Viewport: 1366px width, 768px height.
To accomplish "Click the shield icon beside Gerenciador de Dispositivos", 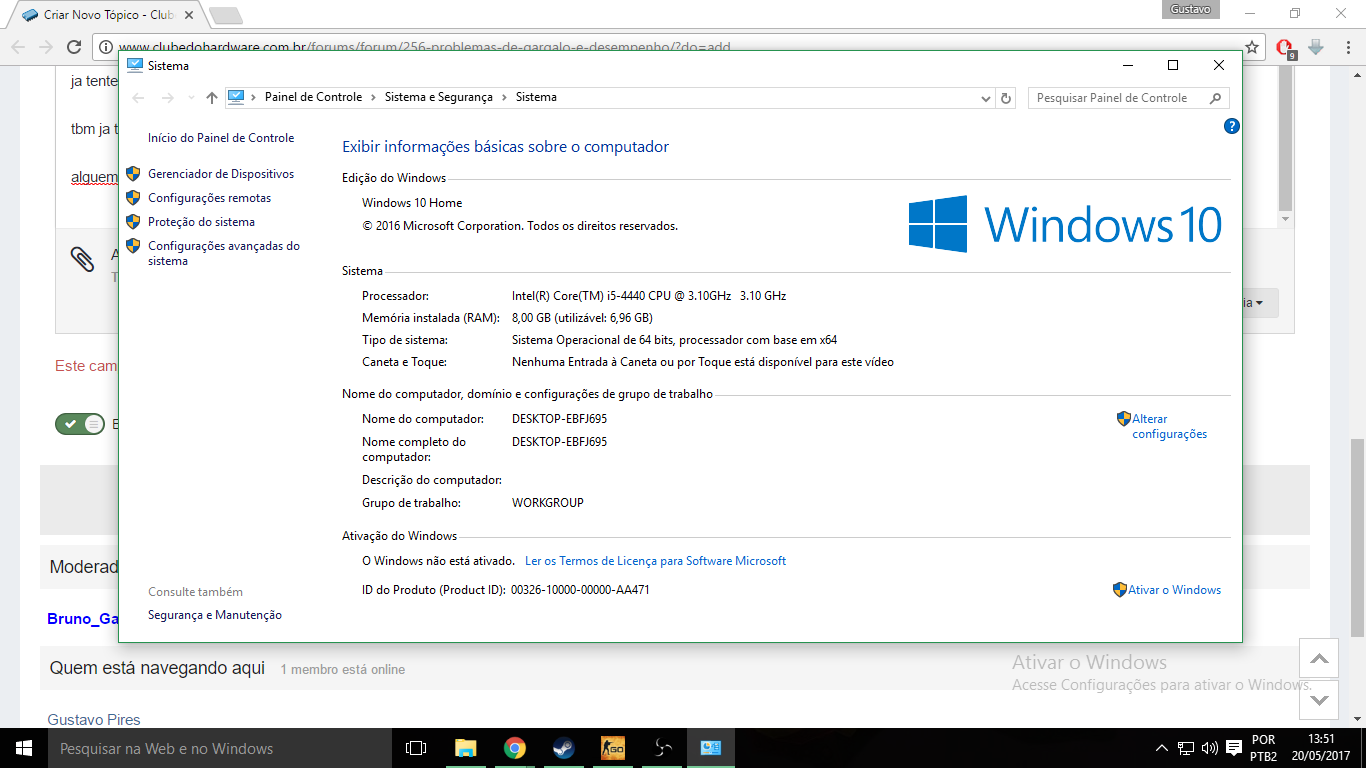I will pyautogui.click(x=133, y=174).
